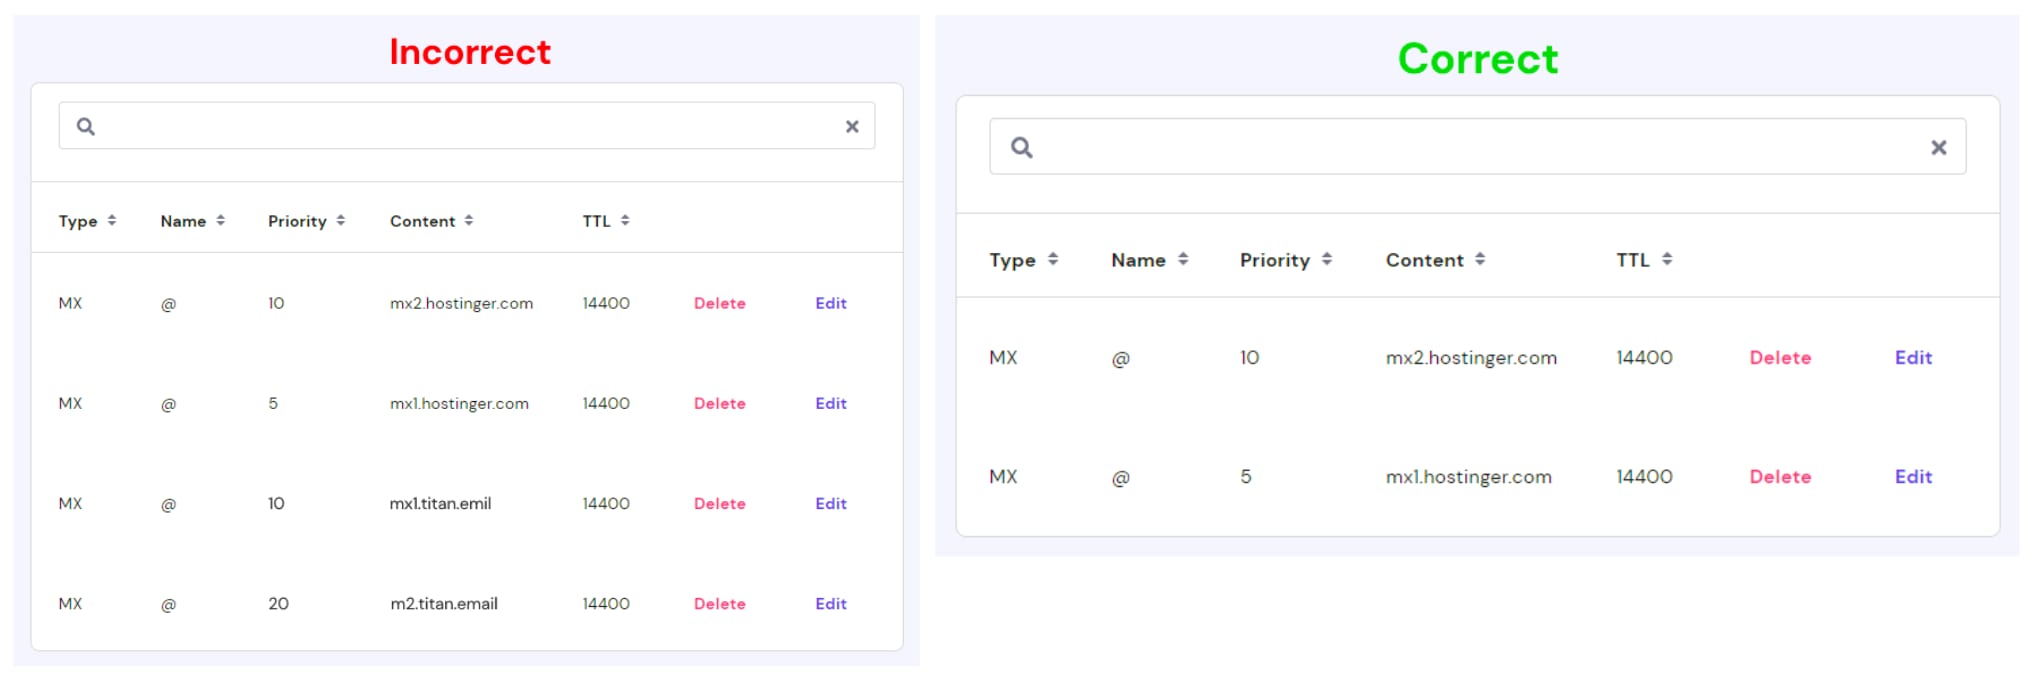
Task: Click the search input in the Incorrect panel
Action: pyautogui.click(x=467, y=126)
